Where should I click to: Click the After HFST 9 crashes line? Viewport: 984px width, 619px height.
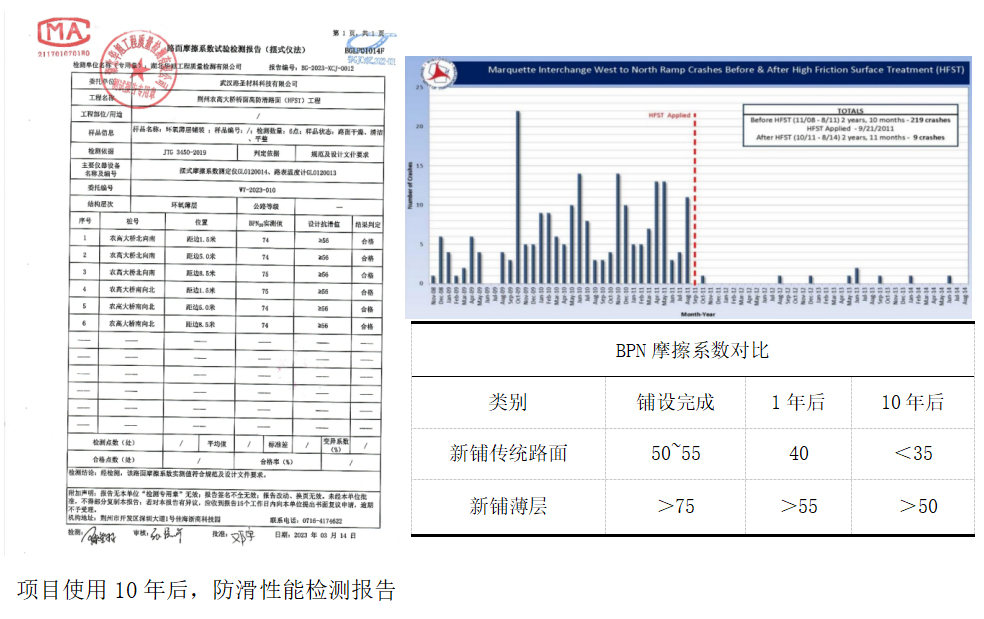850,137
